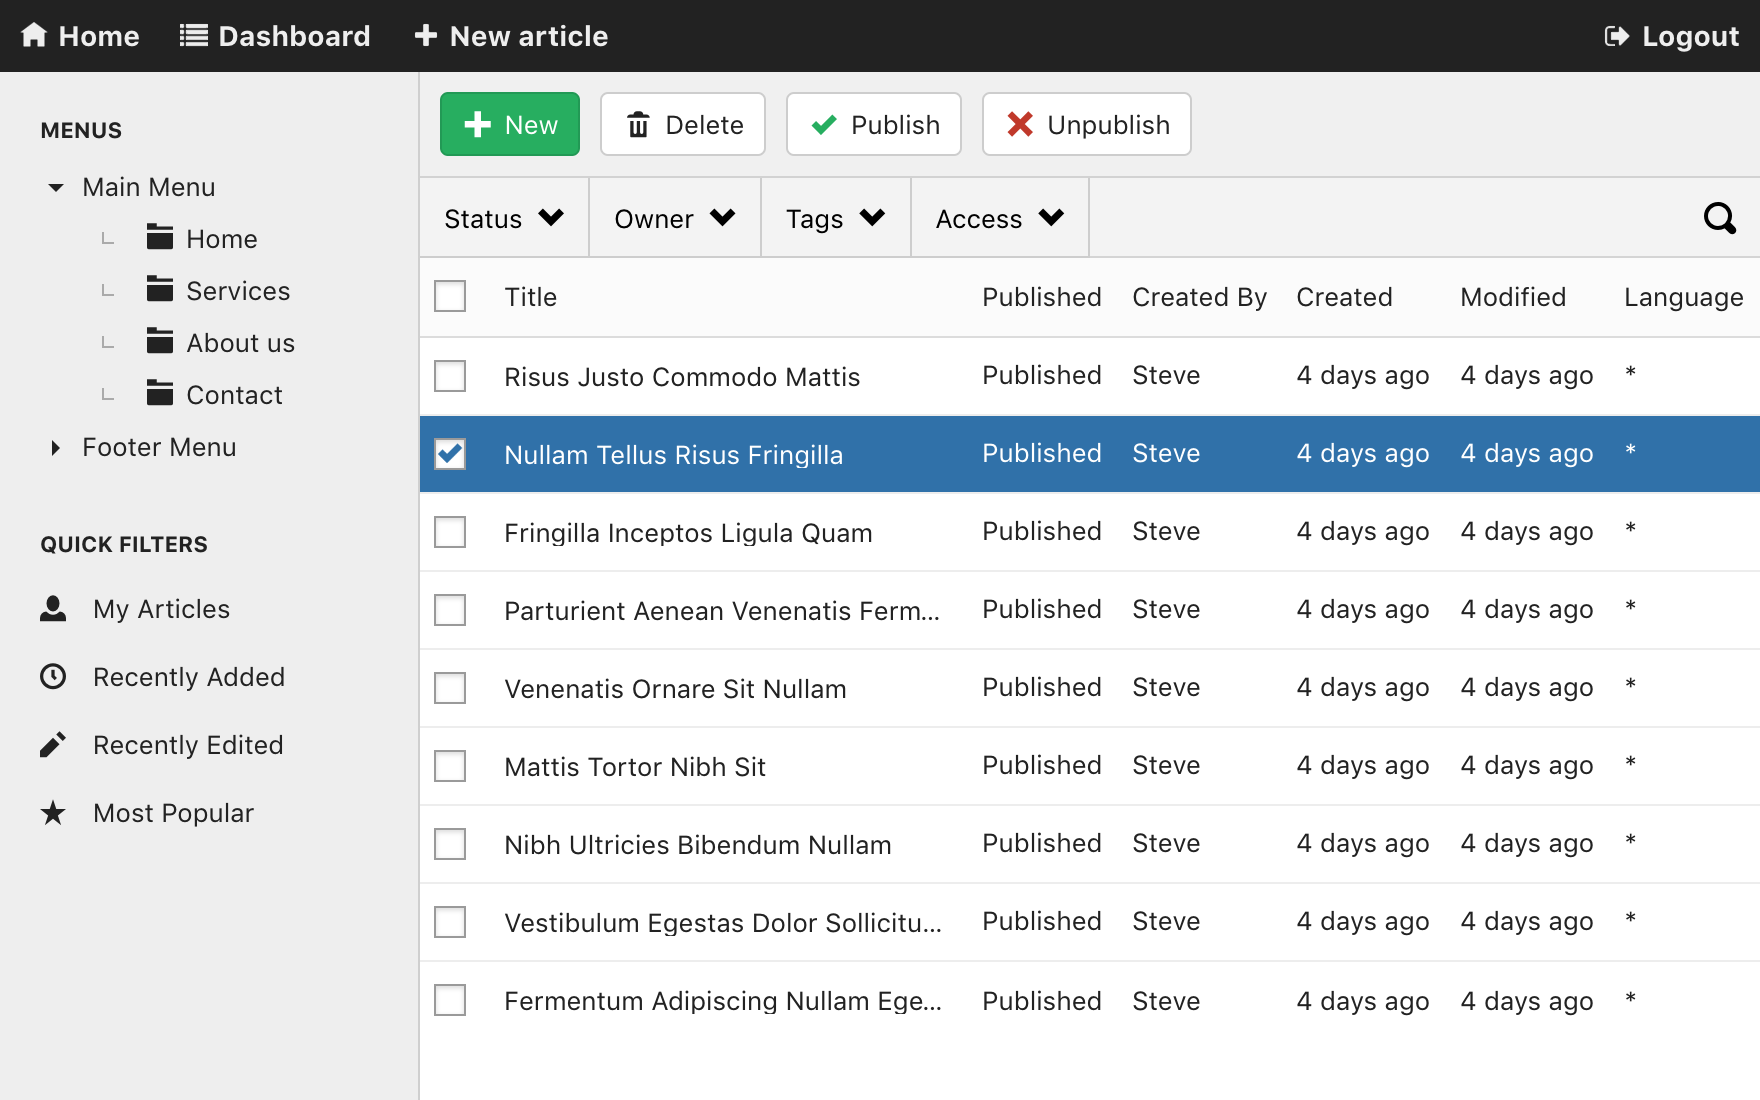
Task: Collapse the Main Menu tree
Action: [56, 188]
